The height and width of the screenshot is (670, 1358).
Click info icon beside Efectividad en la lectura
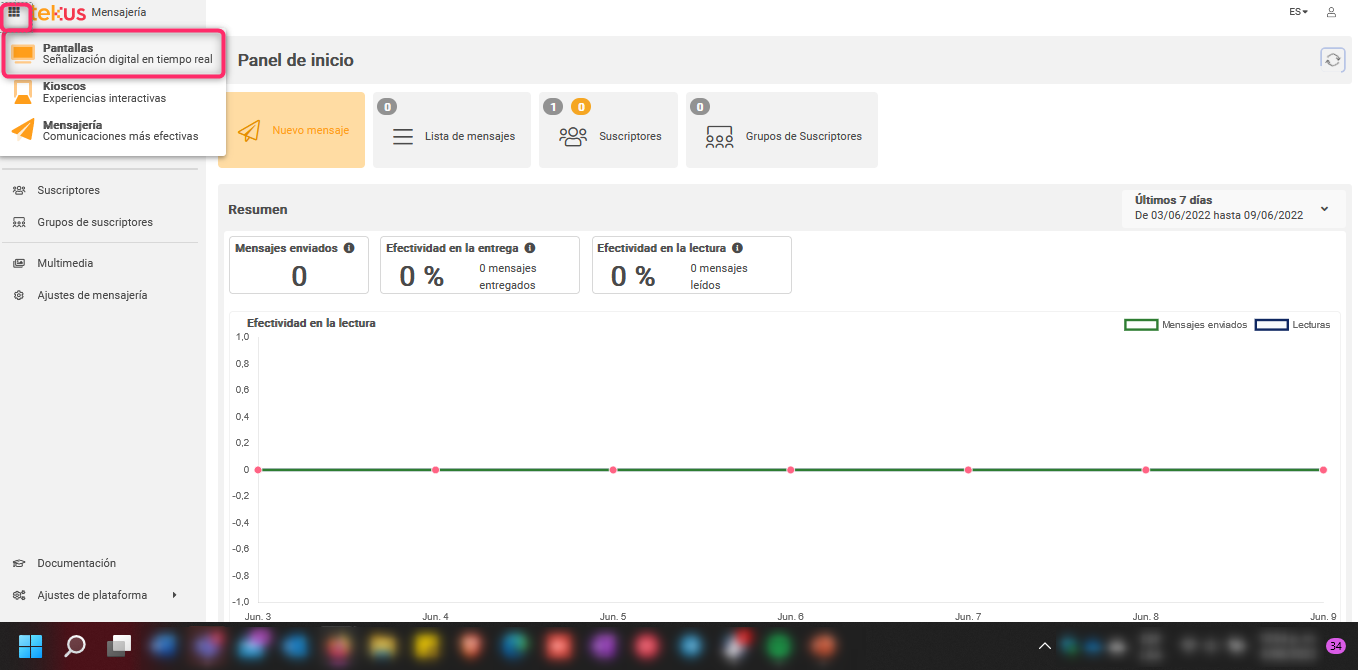point(737,248)
